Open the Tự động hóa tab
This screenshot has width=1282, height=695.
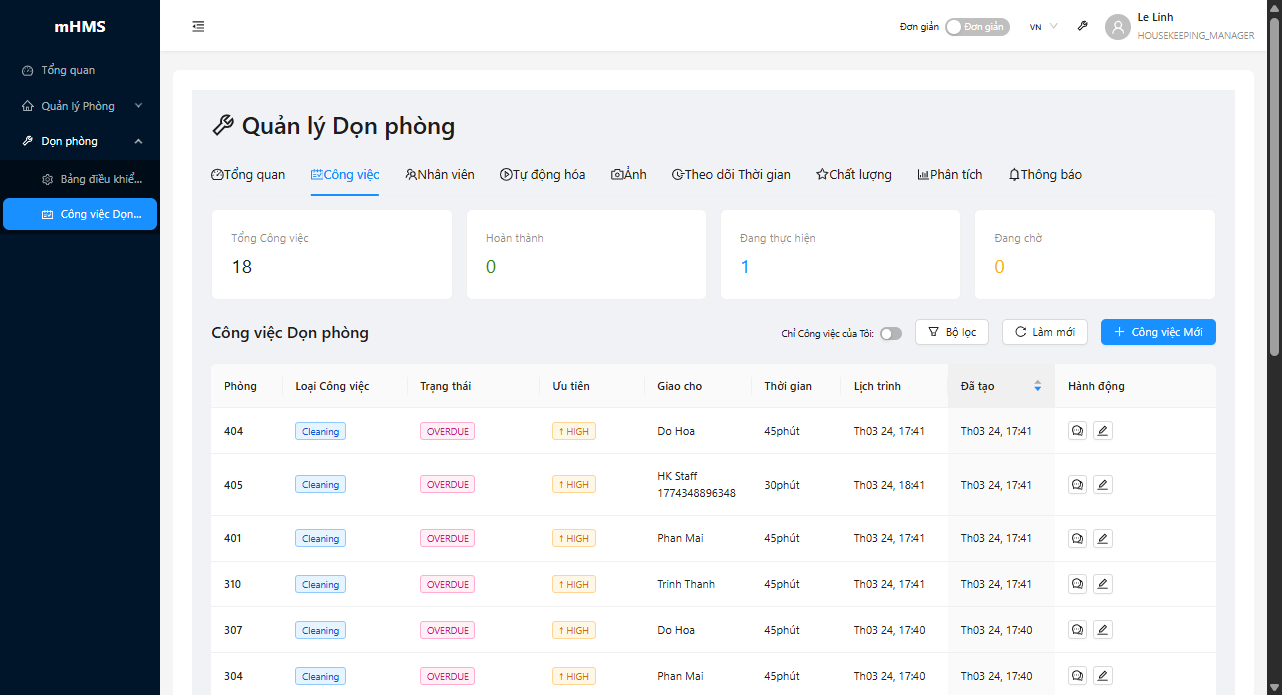542,175
